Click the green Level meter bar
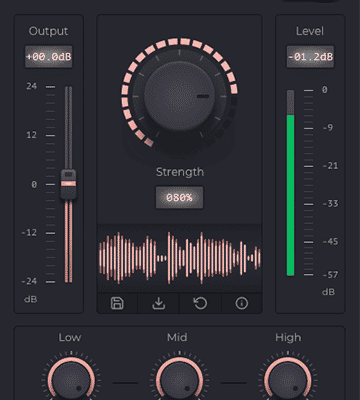 point(291,195)
